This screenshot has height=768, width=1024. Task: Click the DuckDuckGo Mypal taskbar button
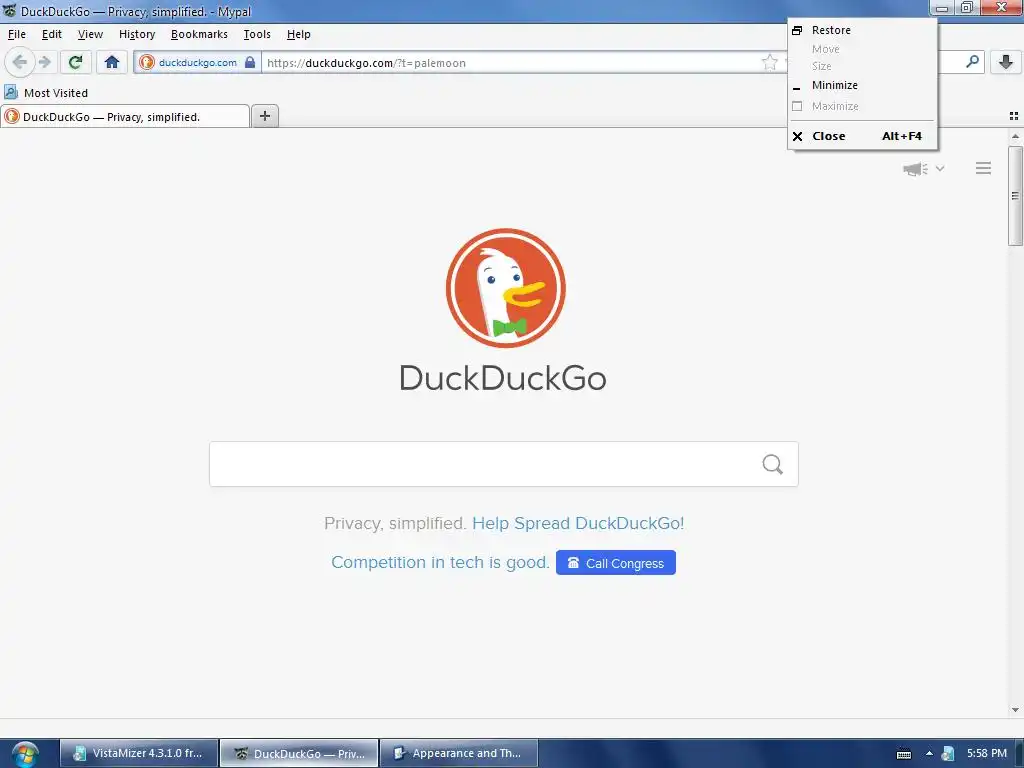[299, 753]
